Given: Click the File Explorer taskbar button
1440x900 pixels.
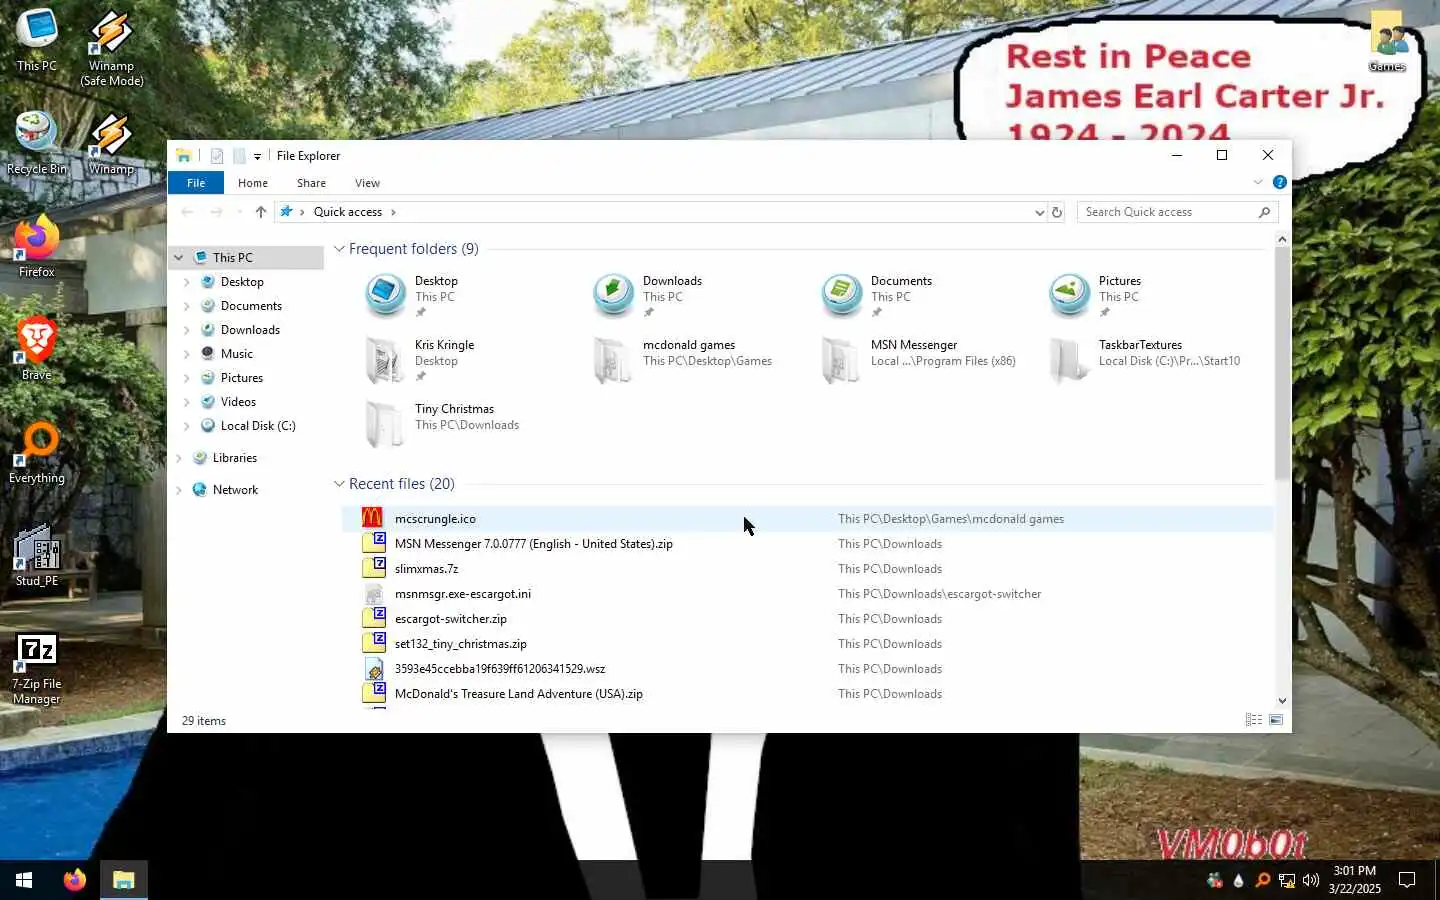Looking at the screenshot, I should [124, 880].
